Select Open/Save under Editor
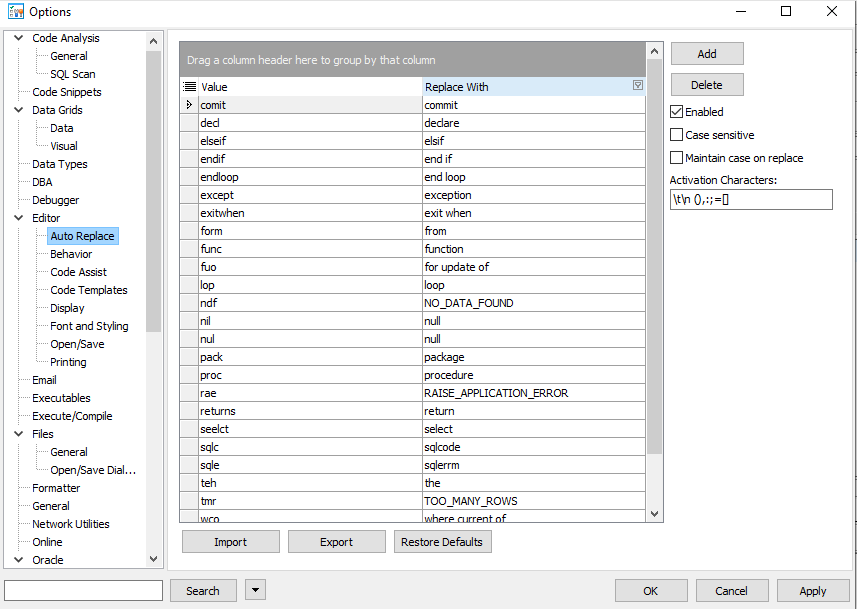Viewport: 857px width, 609px height. (77, 344)
